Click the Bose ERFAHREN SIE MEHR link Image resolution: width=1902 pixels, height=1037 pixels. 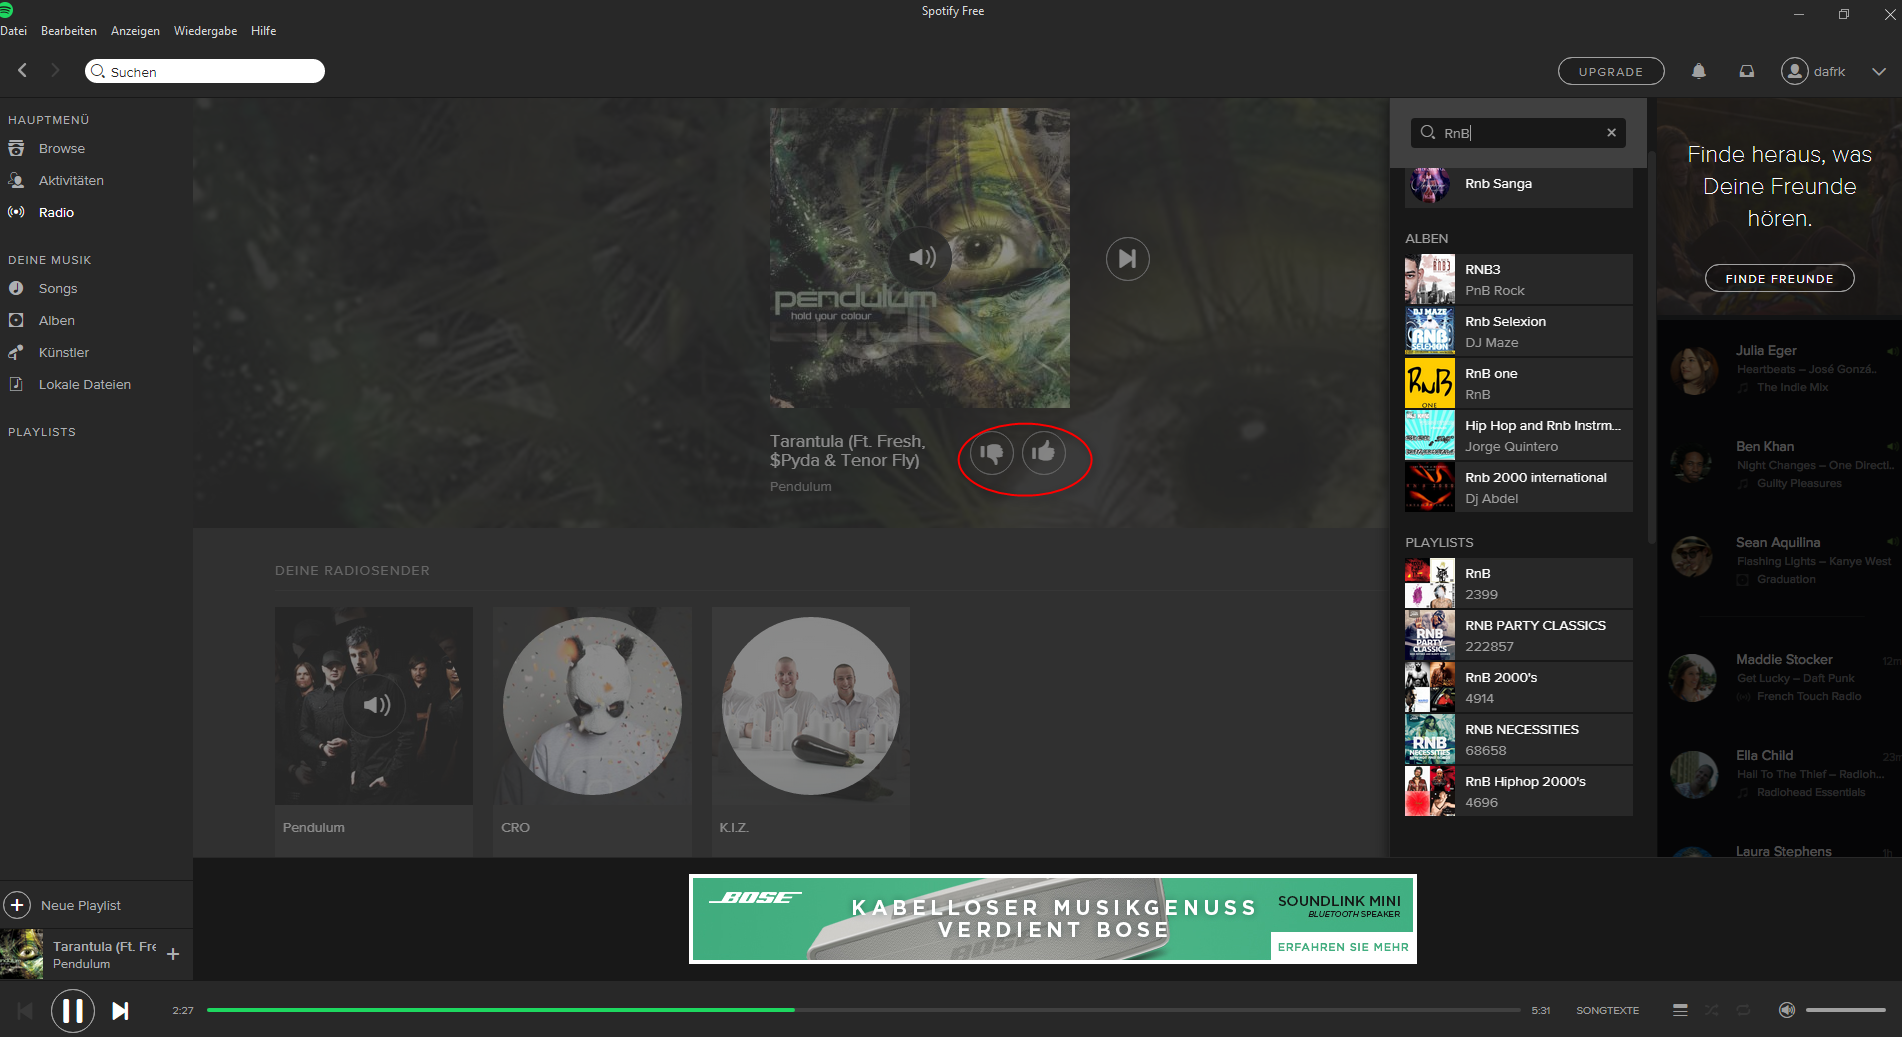tap(1343, 947)
